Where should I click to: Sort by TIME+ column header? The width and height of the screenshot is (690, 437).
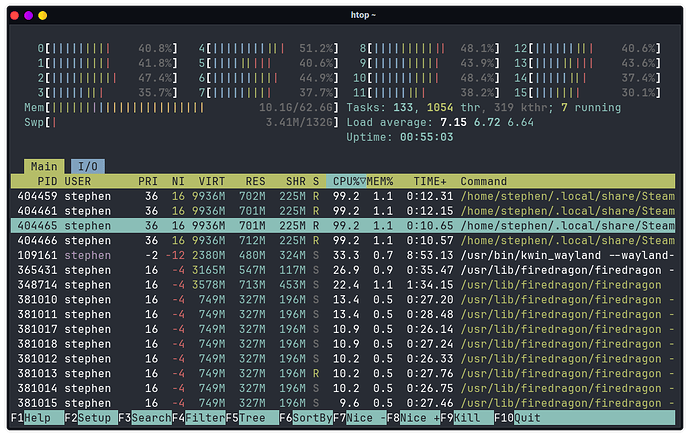pyautogui.click(x=430, y=181)
